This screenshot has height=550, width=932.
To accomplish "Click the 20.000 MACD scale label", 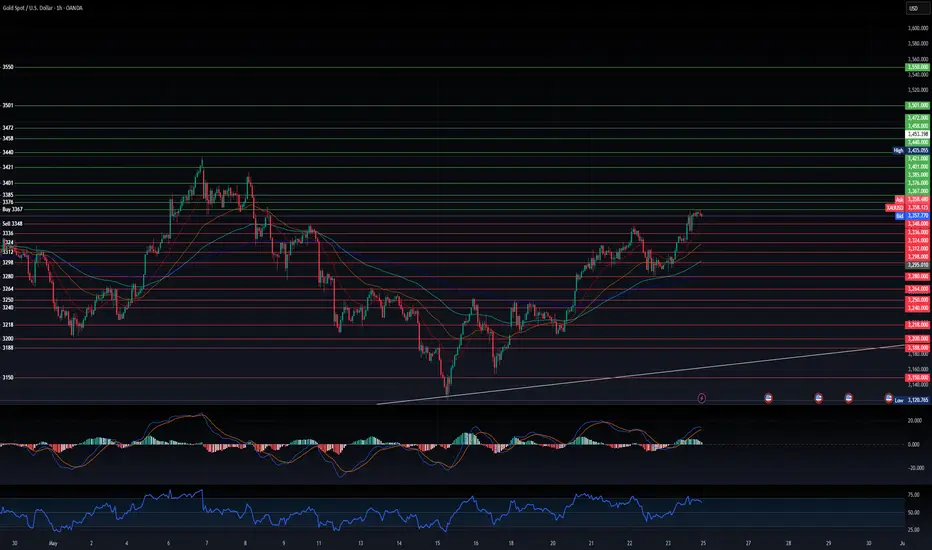I will [x=914, y=420].
